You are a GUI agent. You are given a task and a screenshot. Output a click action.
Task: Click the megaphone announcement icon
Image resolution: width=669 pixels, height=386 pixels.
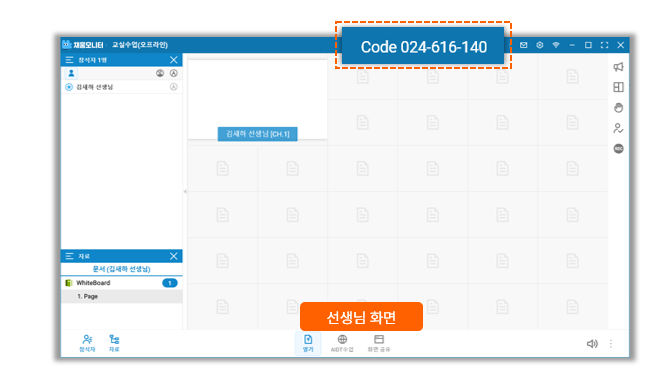click(x=618, y=67)
